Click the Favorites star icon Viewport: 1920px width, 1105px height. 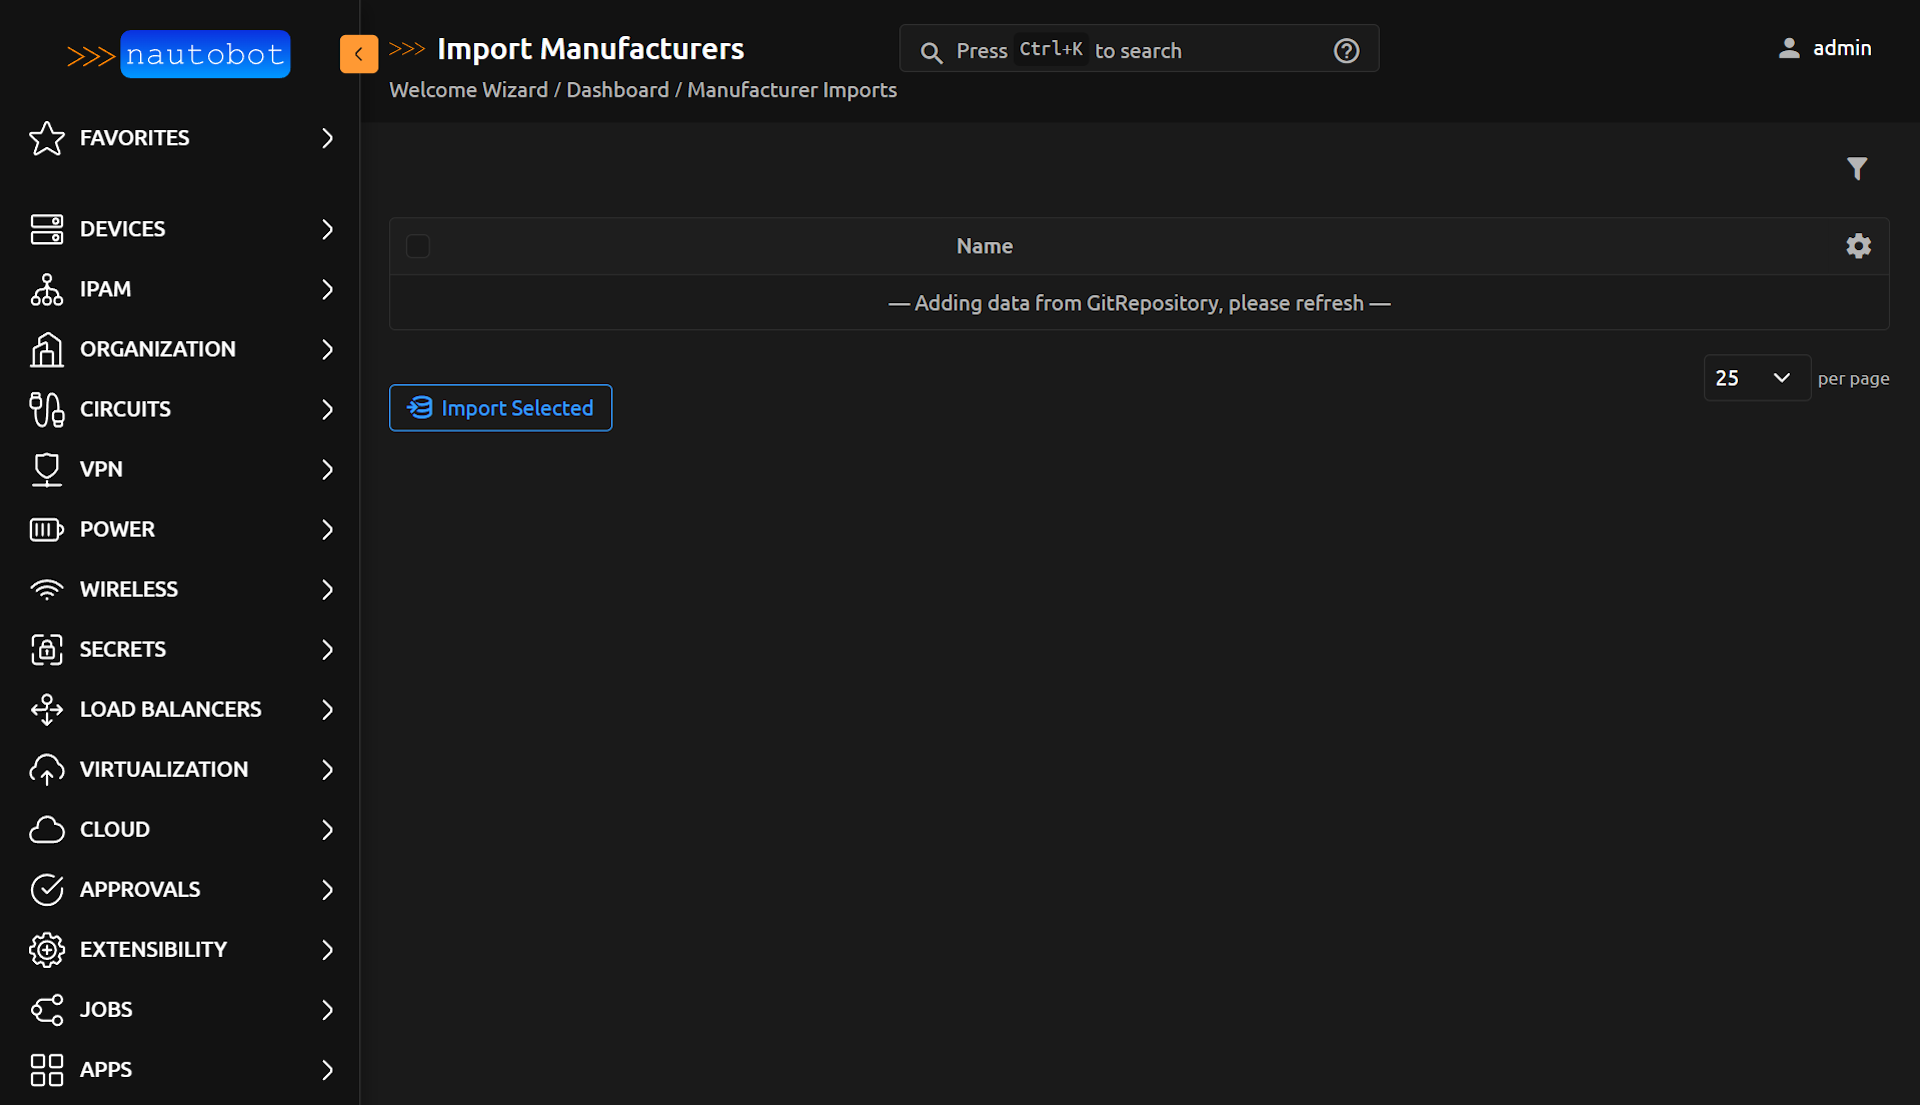46,138
